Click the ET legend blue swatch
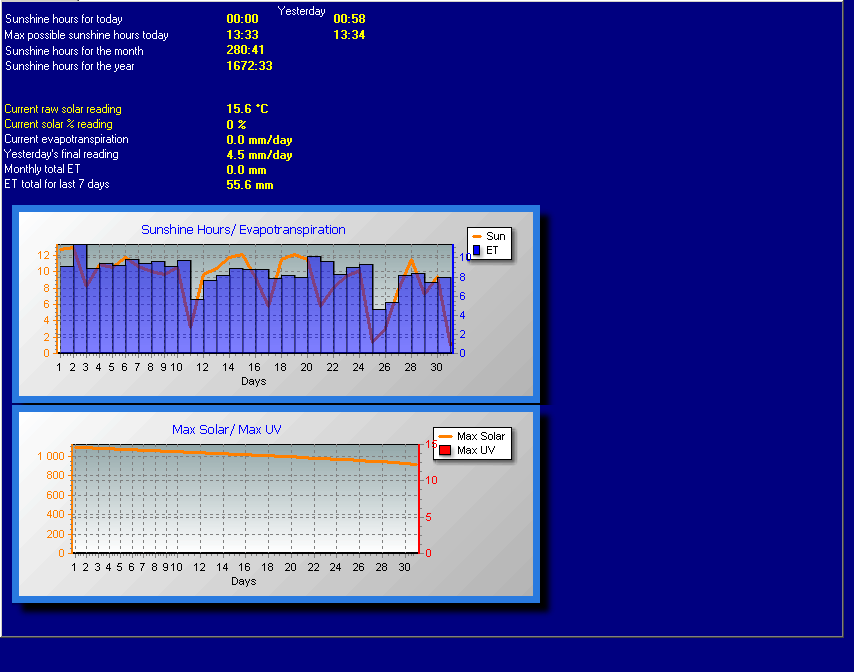 coord(477,250)
